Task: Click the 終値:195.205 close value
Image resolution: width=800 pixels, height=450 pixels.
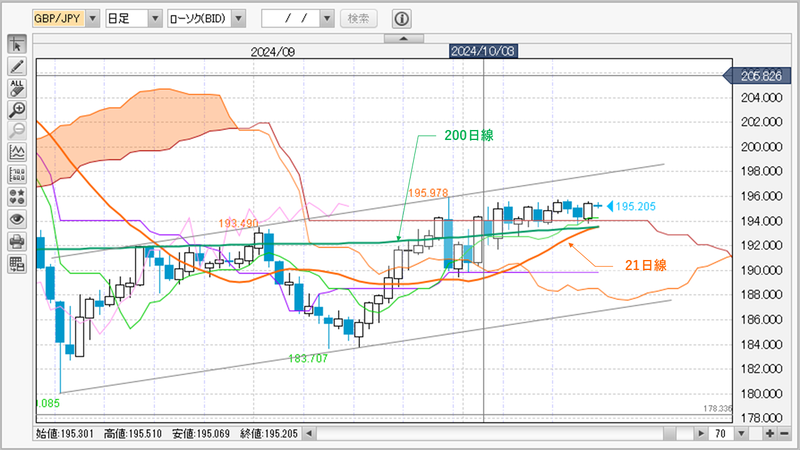Action: click(269, 434)
